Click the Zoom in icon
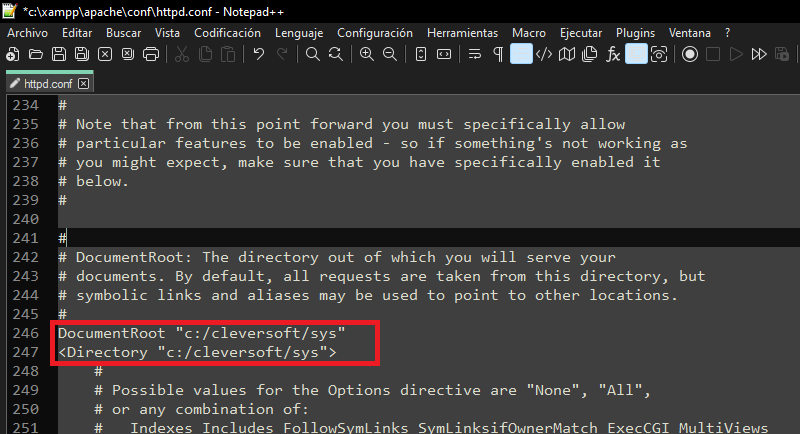This screenshot has width=800, height=434. pyautogui.click(x=367, y=54)
